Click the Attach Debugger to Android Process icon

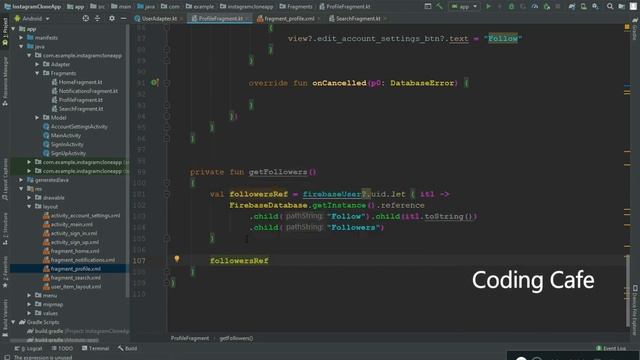coord(547,7)
